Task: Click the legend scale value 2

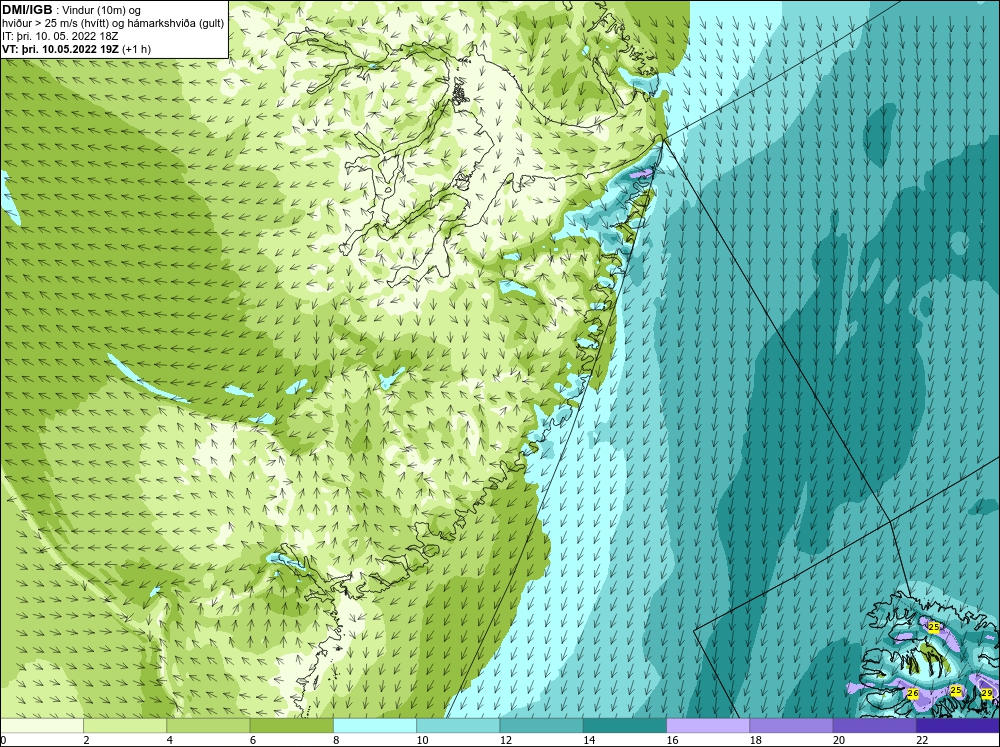Action: click(x=86, y=740)
